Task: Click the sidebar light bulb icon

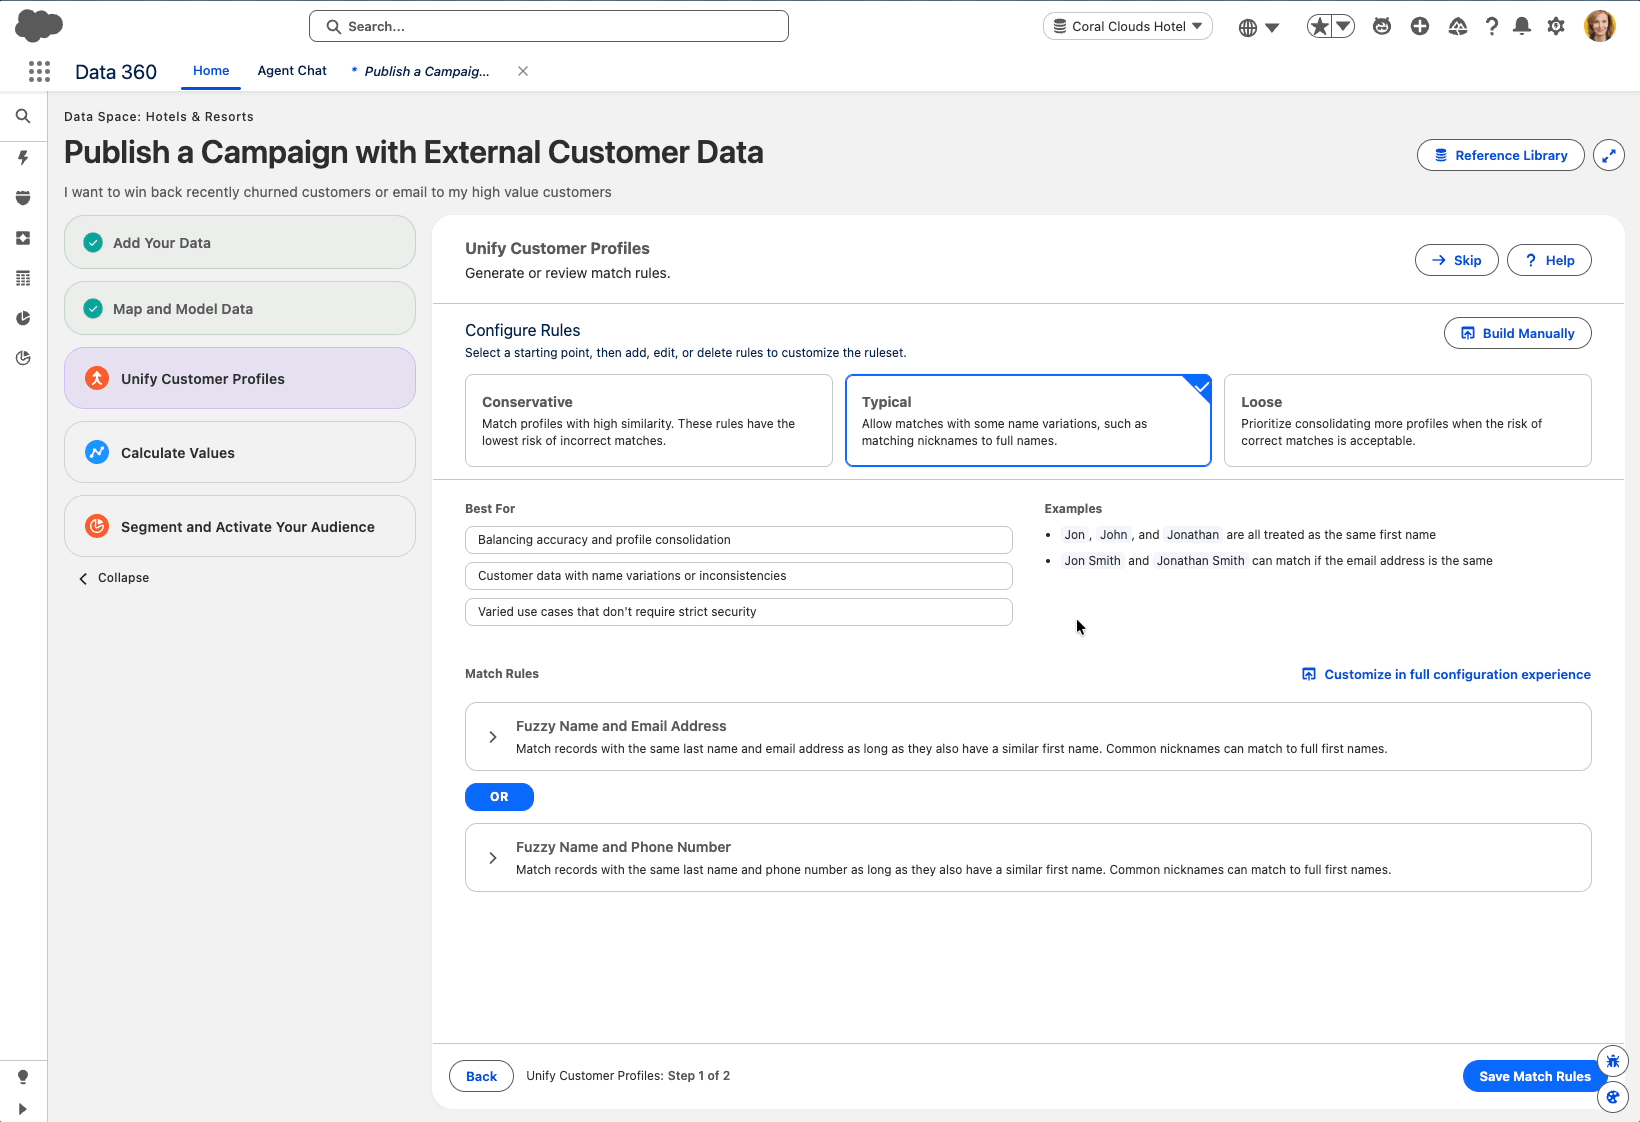Action: click(x=23, y=1077)
